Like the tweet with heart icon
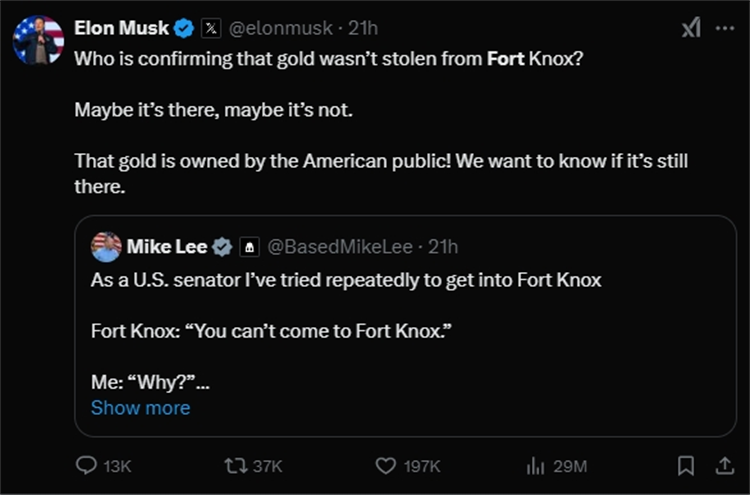 [x=385, y=466]
